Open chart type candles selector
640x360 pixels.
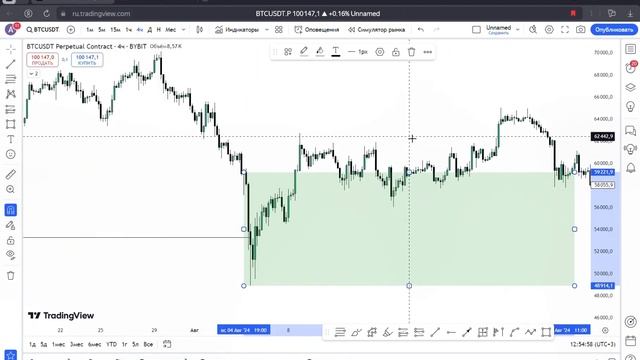pyautogui.click(x=200, y=29)
